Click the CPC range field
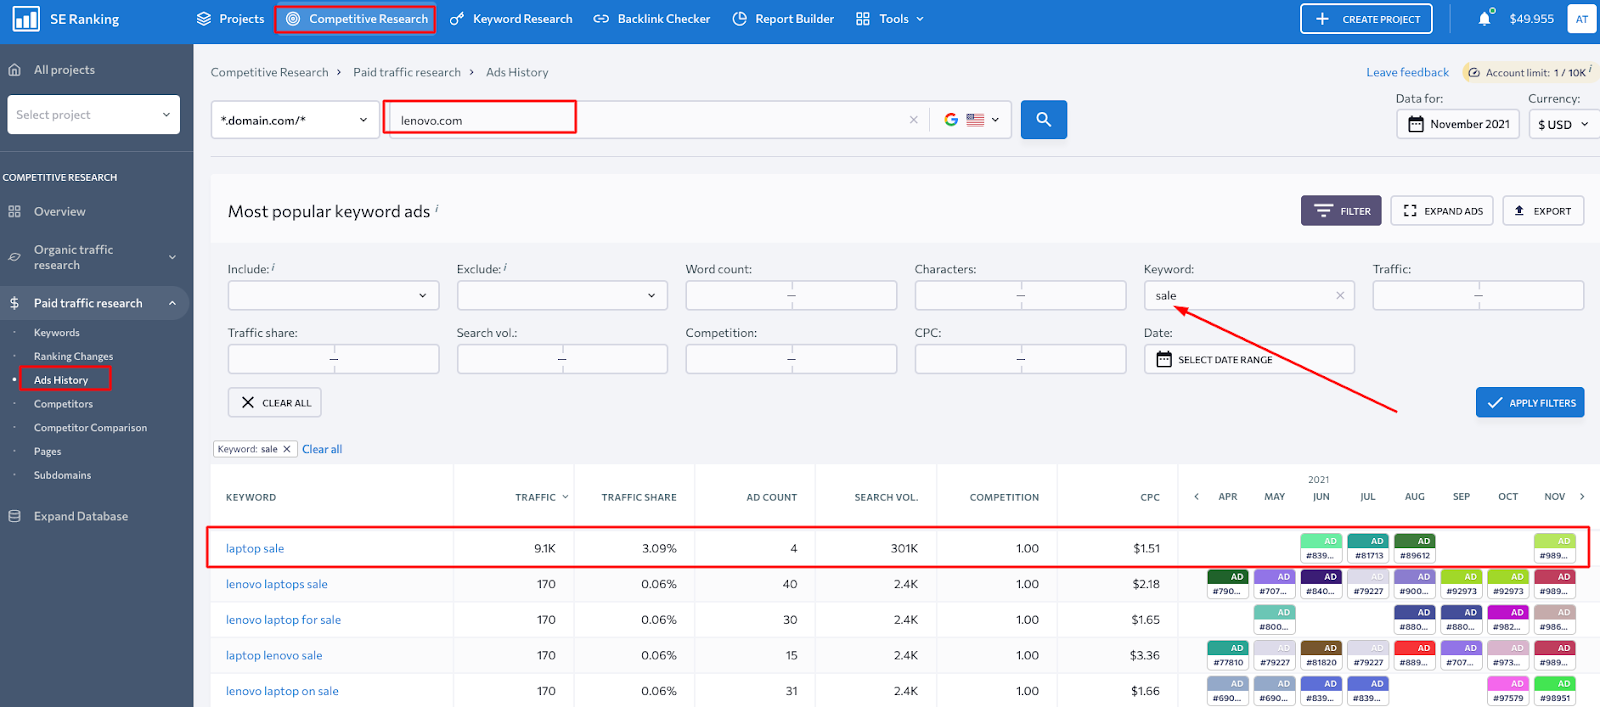This screenshot has height=707, width=1600. (x=1020, y=359)
